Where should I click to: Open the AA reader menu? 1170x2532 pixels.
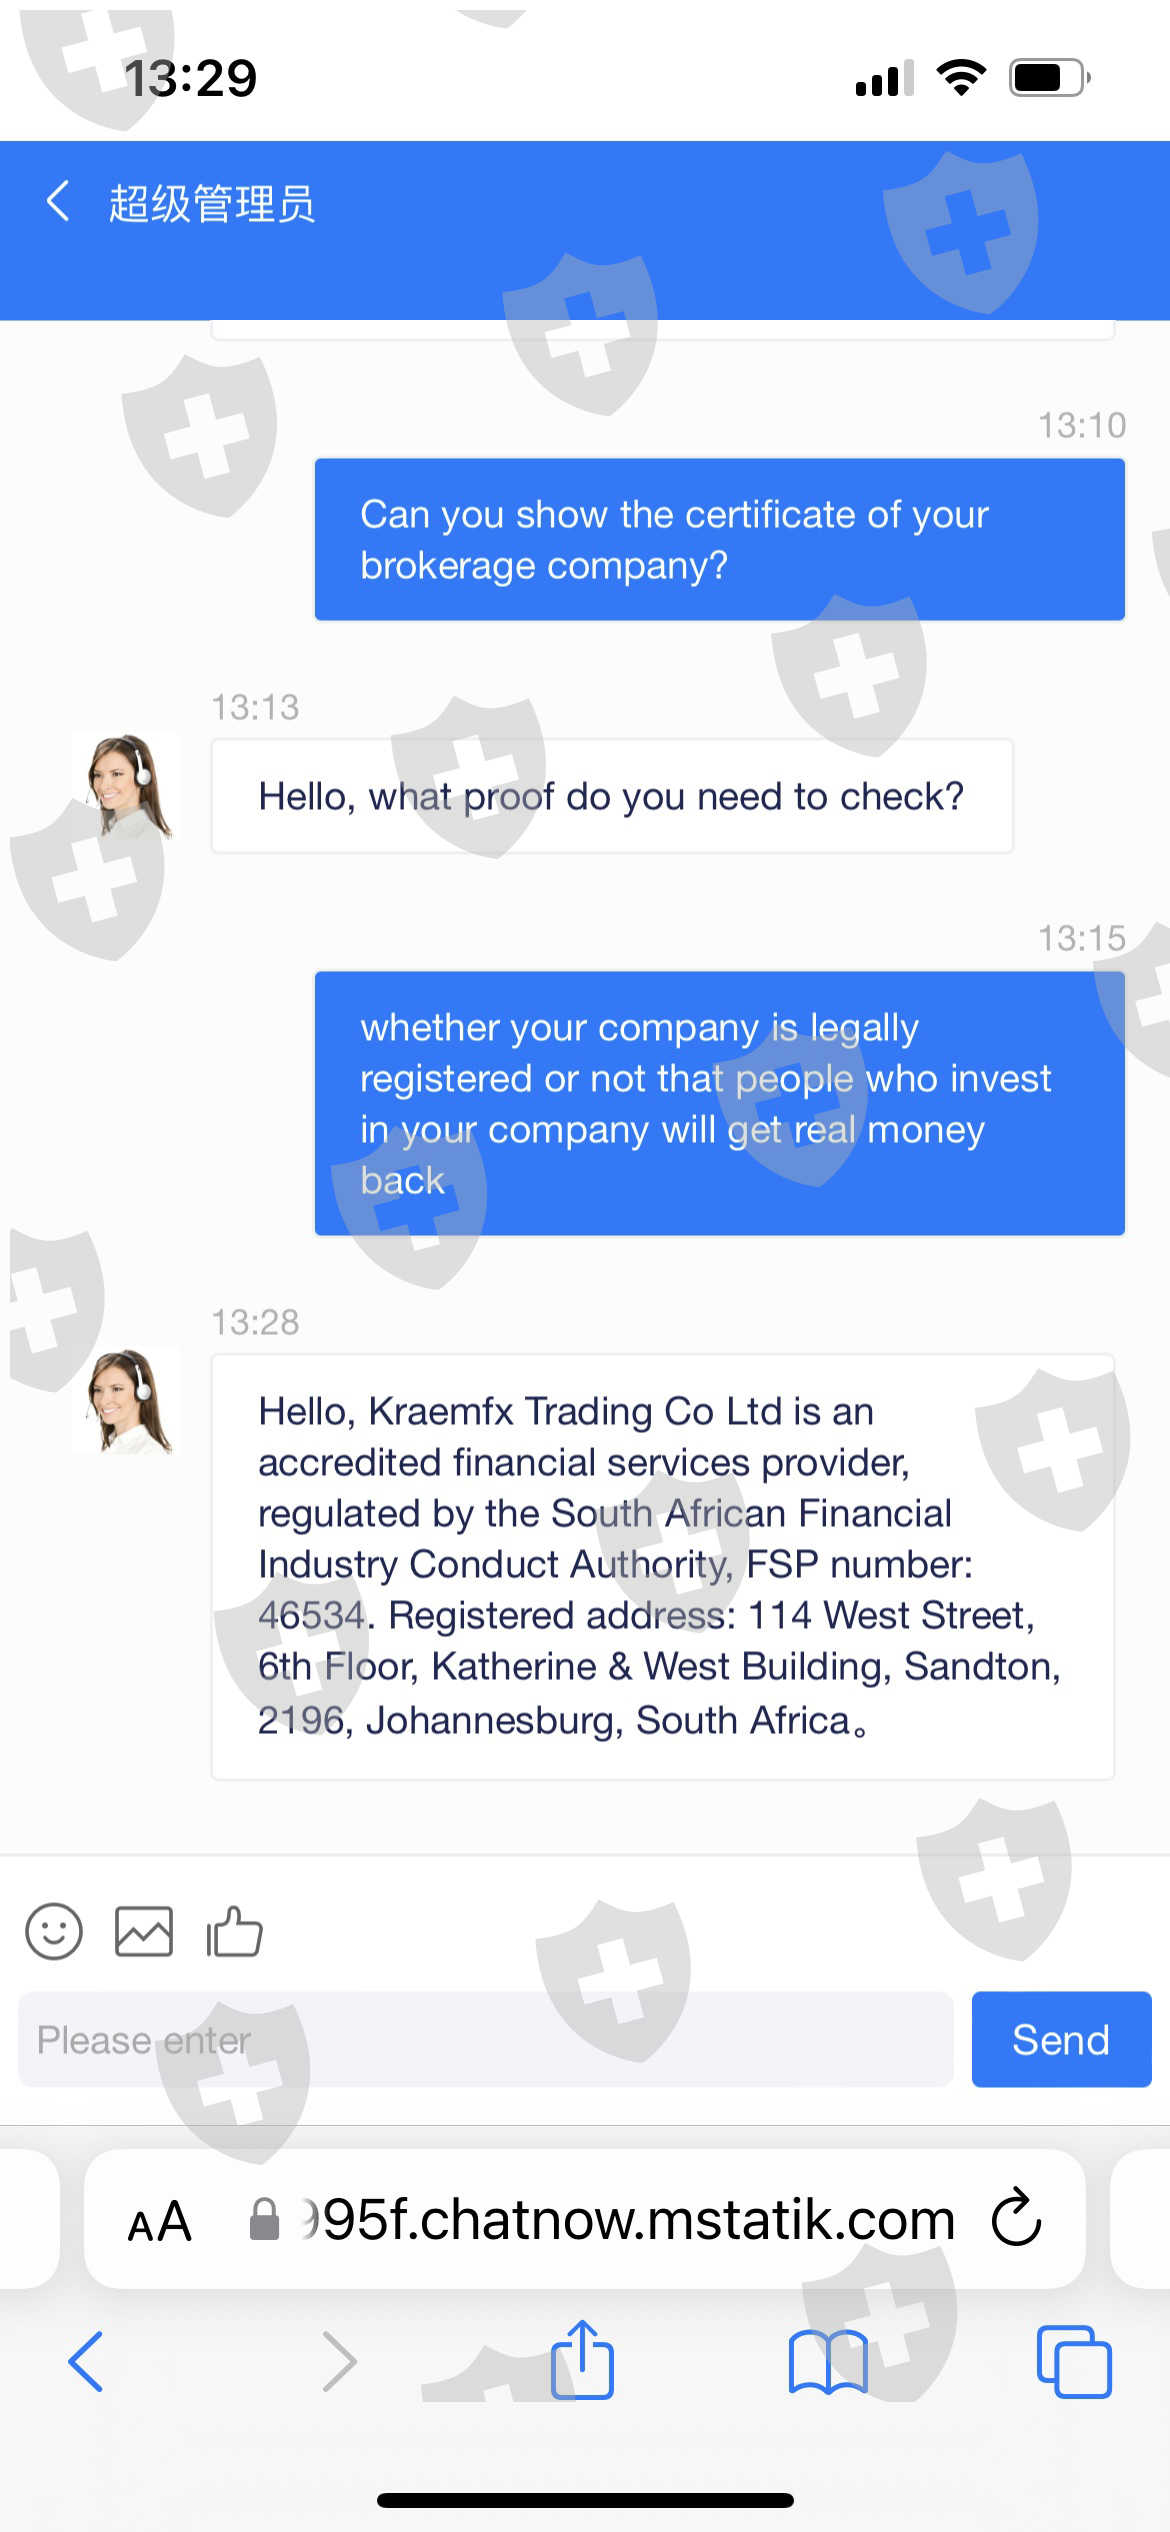point(160,2221)
